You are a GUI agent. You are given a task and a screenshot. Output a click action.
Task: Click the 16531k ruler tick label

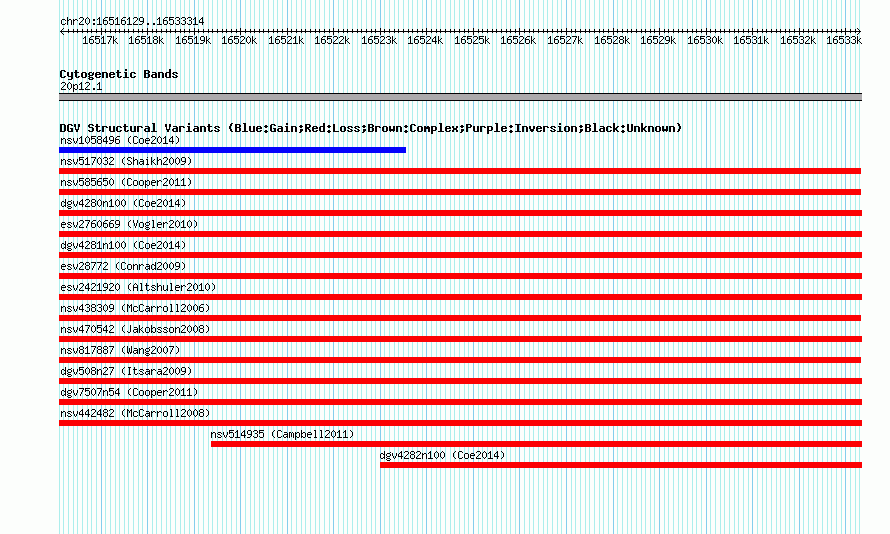(751, 40)
